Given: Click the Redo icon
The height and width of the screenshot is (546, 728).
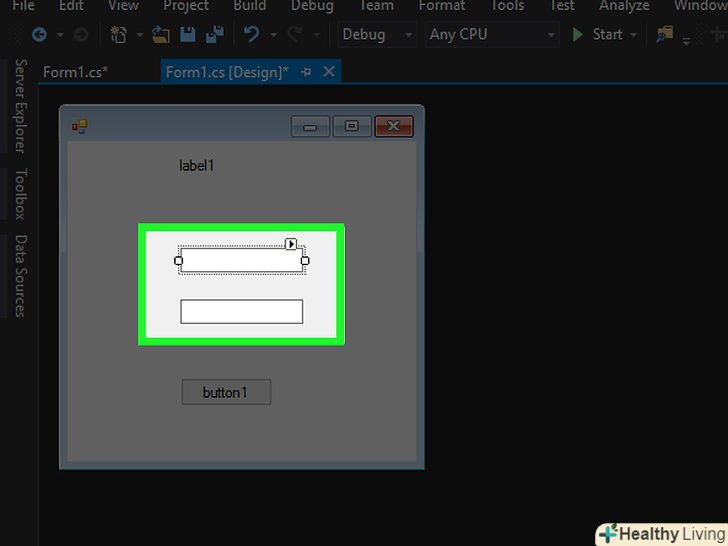Looking at the screenshot, I should pos(294,34).
